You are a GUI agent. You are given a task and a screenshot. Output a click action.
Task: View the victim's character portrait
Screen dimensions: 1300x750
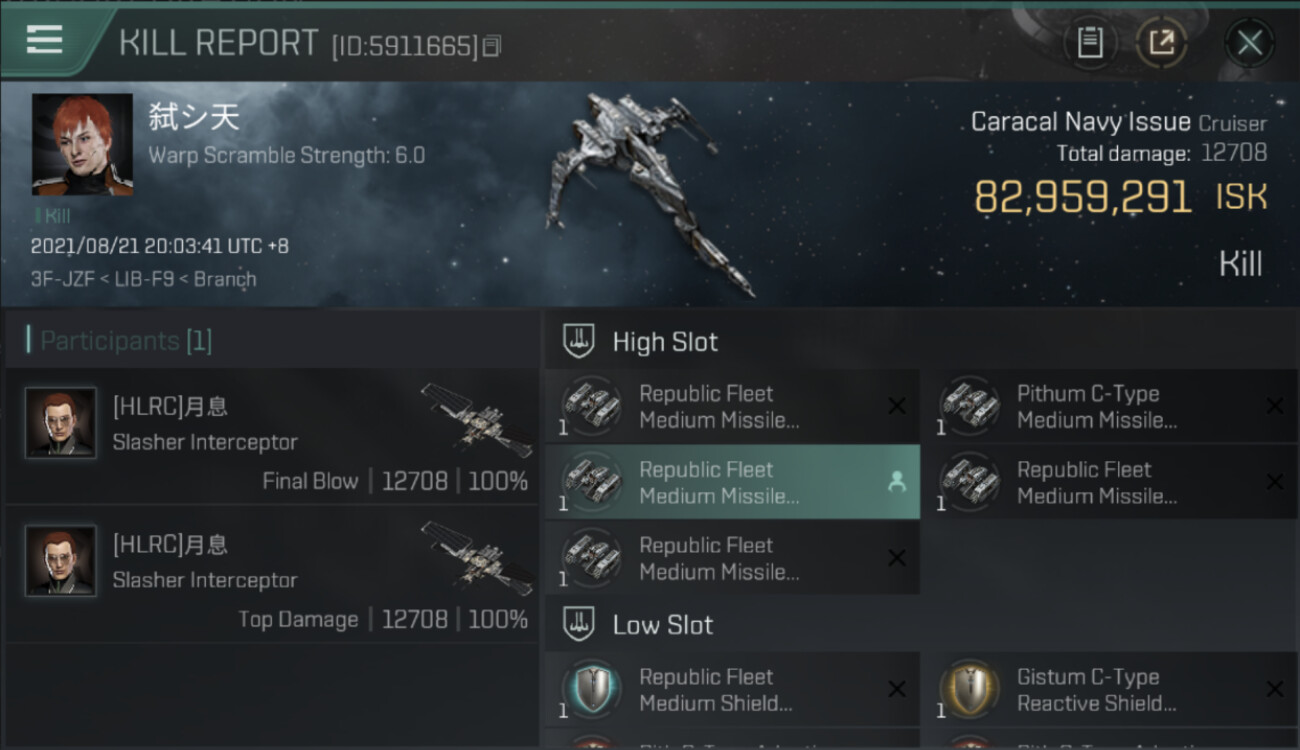[82, 144]
